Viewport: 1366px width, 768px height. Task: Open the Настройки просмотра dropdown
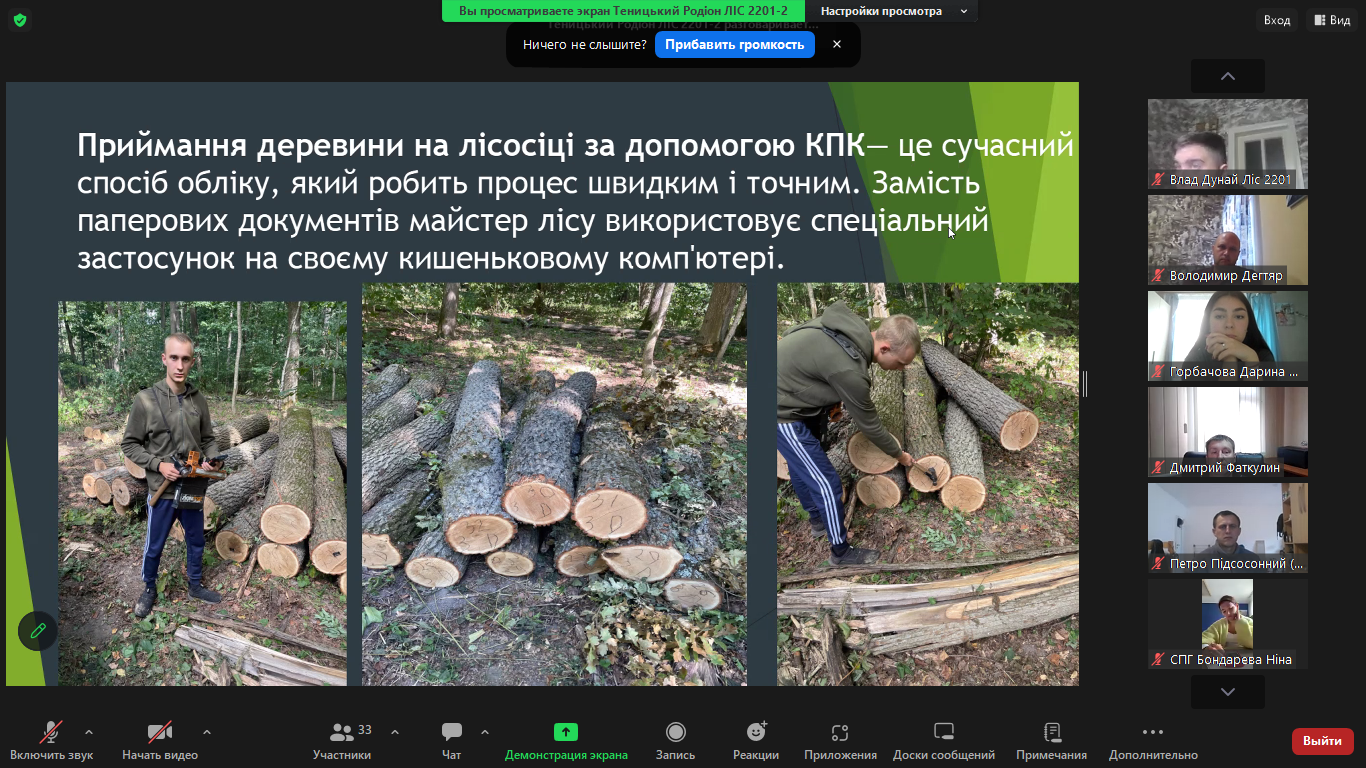[x=894, y=11]
